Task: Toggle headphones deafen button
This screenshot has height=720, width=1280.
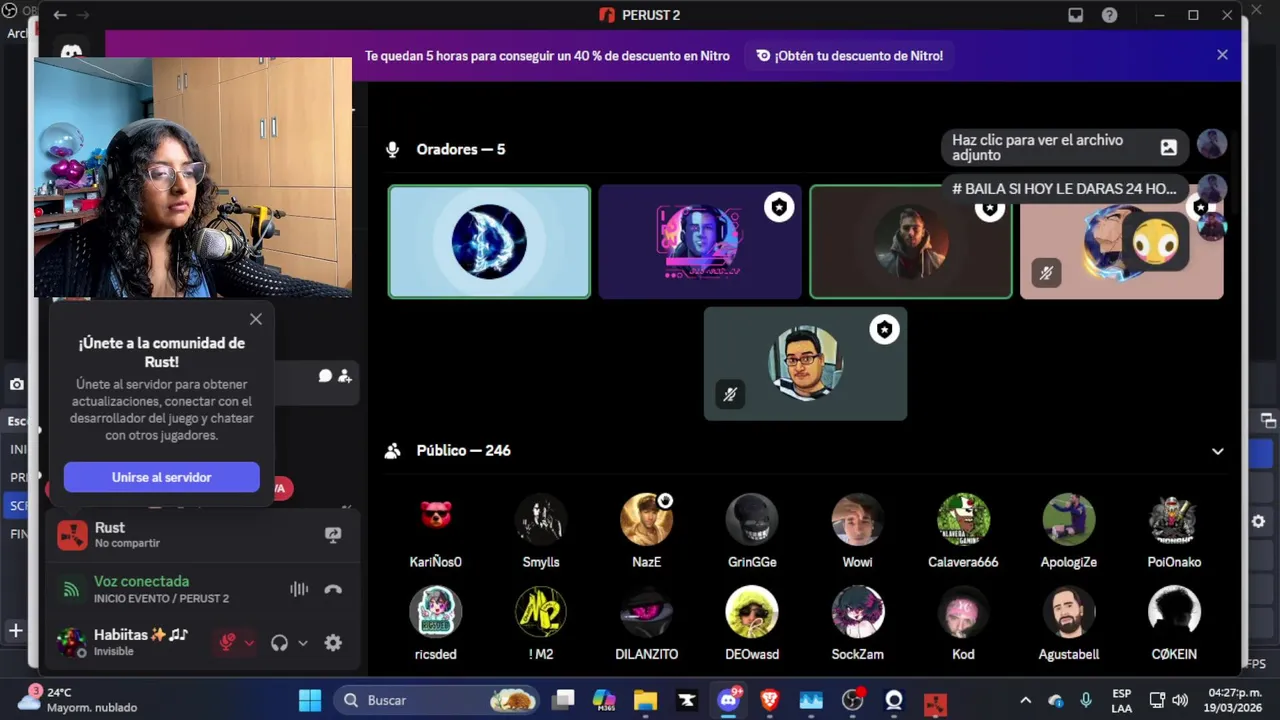Action: [279, 643]
